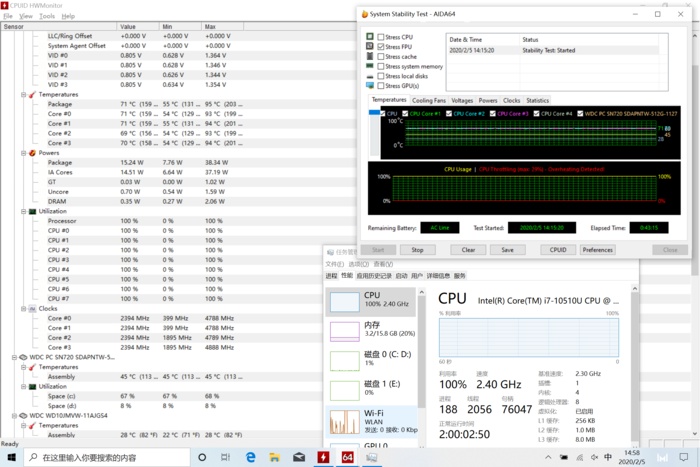Viewport: 700px width, 467px height.
Task: Open AIDA64 Preferences
Action: (x=597, y=250)
